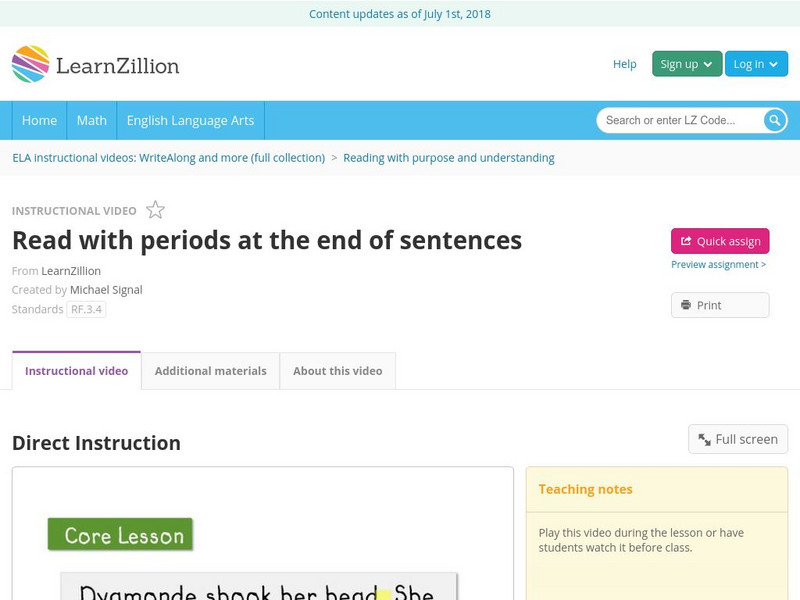
Task: Switch to Additional materials tab
Action: 210,371
